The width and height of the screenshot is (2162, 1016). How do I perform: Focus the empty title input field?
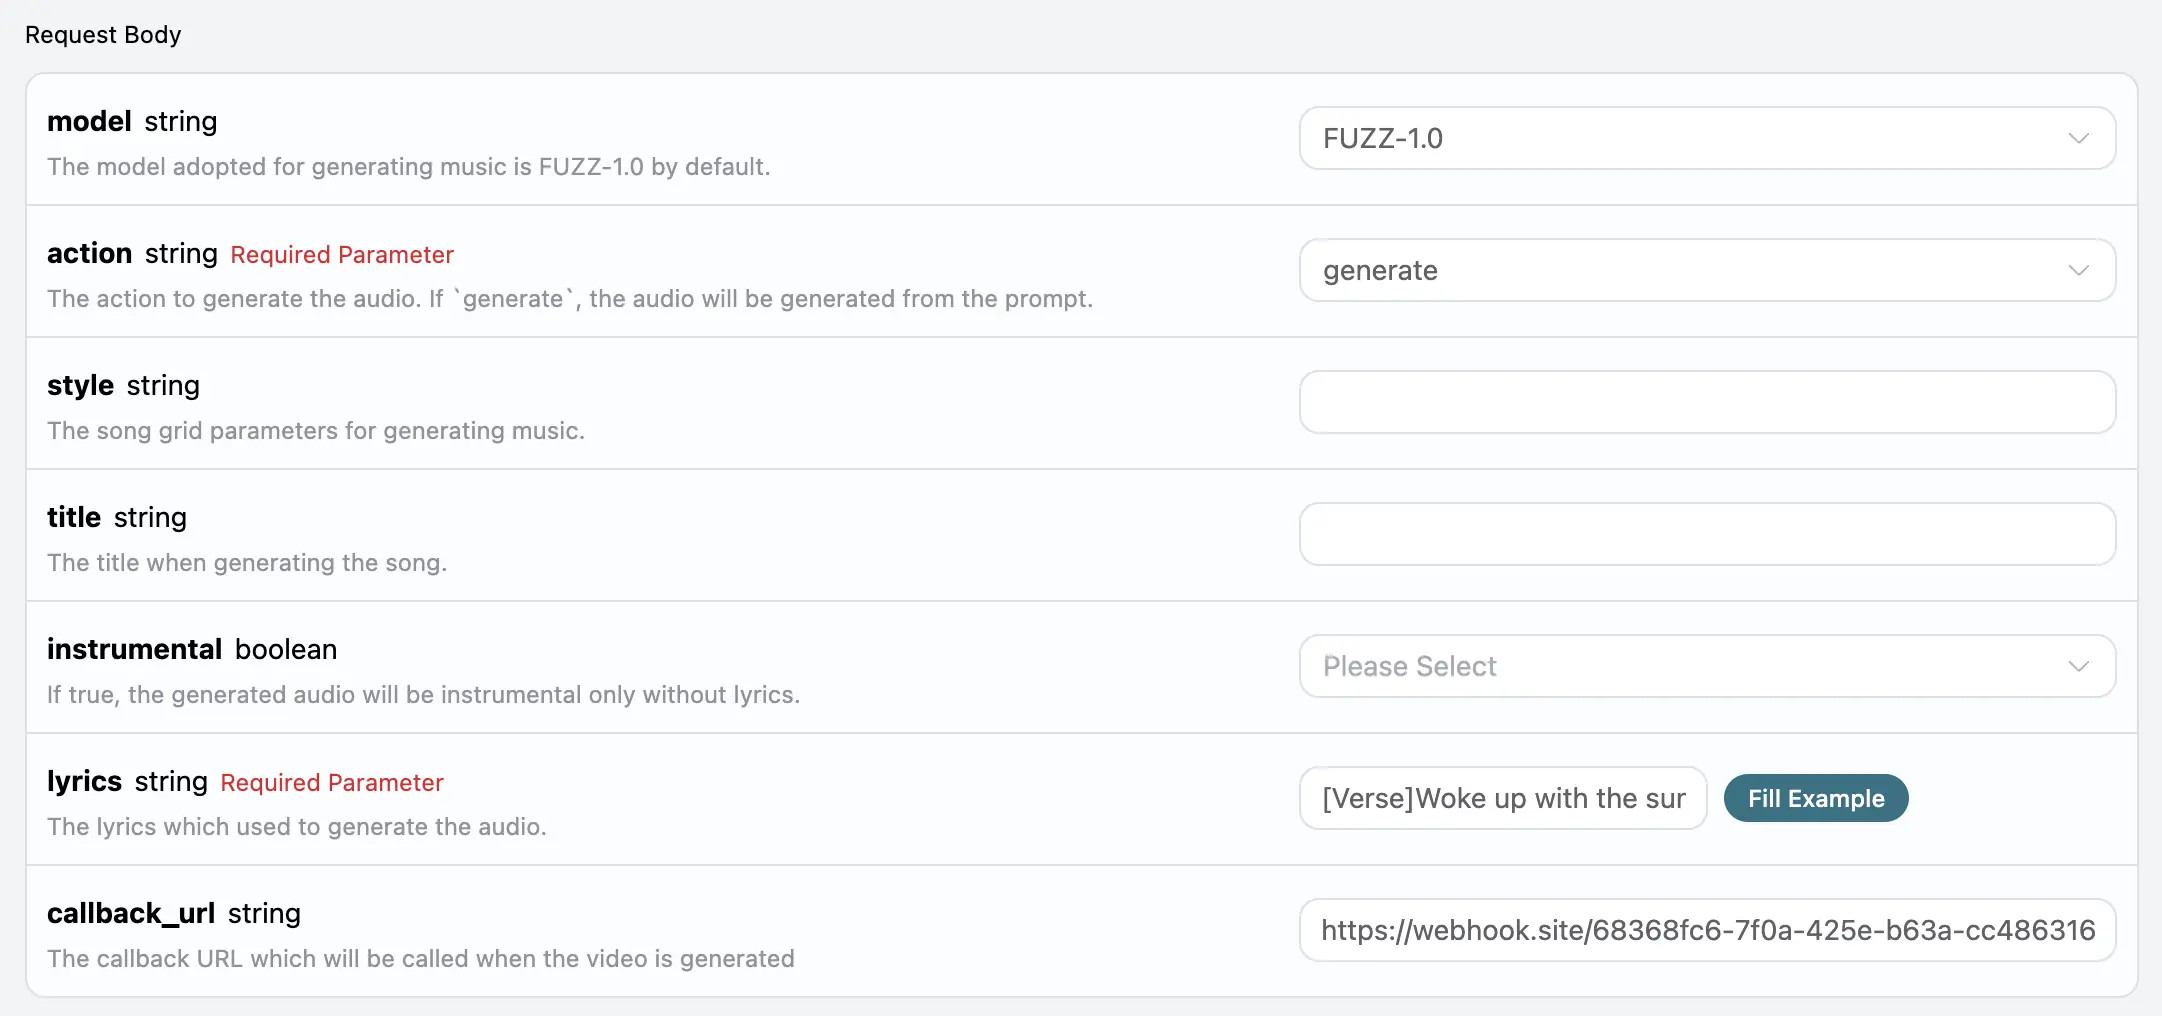click(1706, 534)
